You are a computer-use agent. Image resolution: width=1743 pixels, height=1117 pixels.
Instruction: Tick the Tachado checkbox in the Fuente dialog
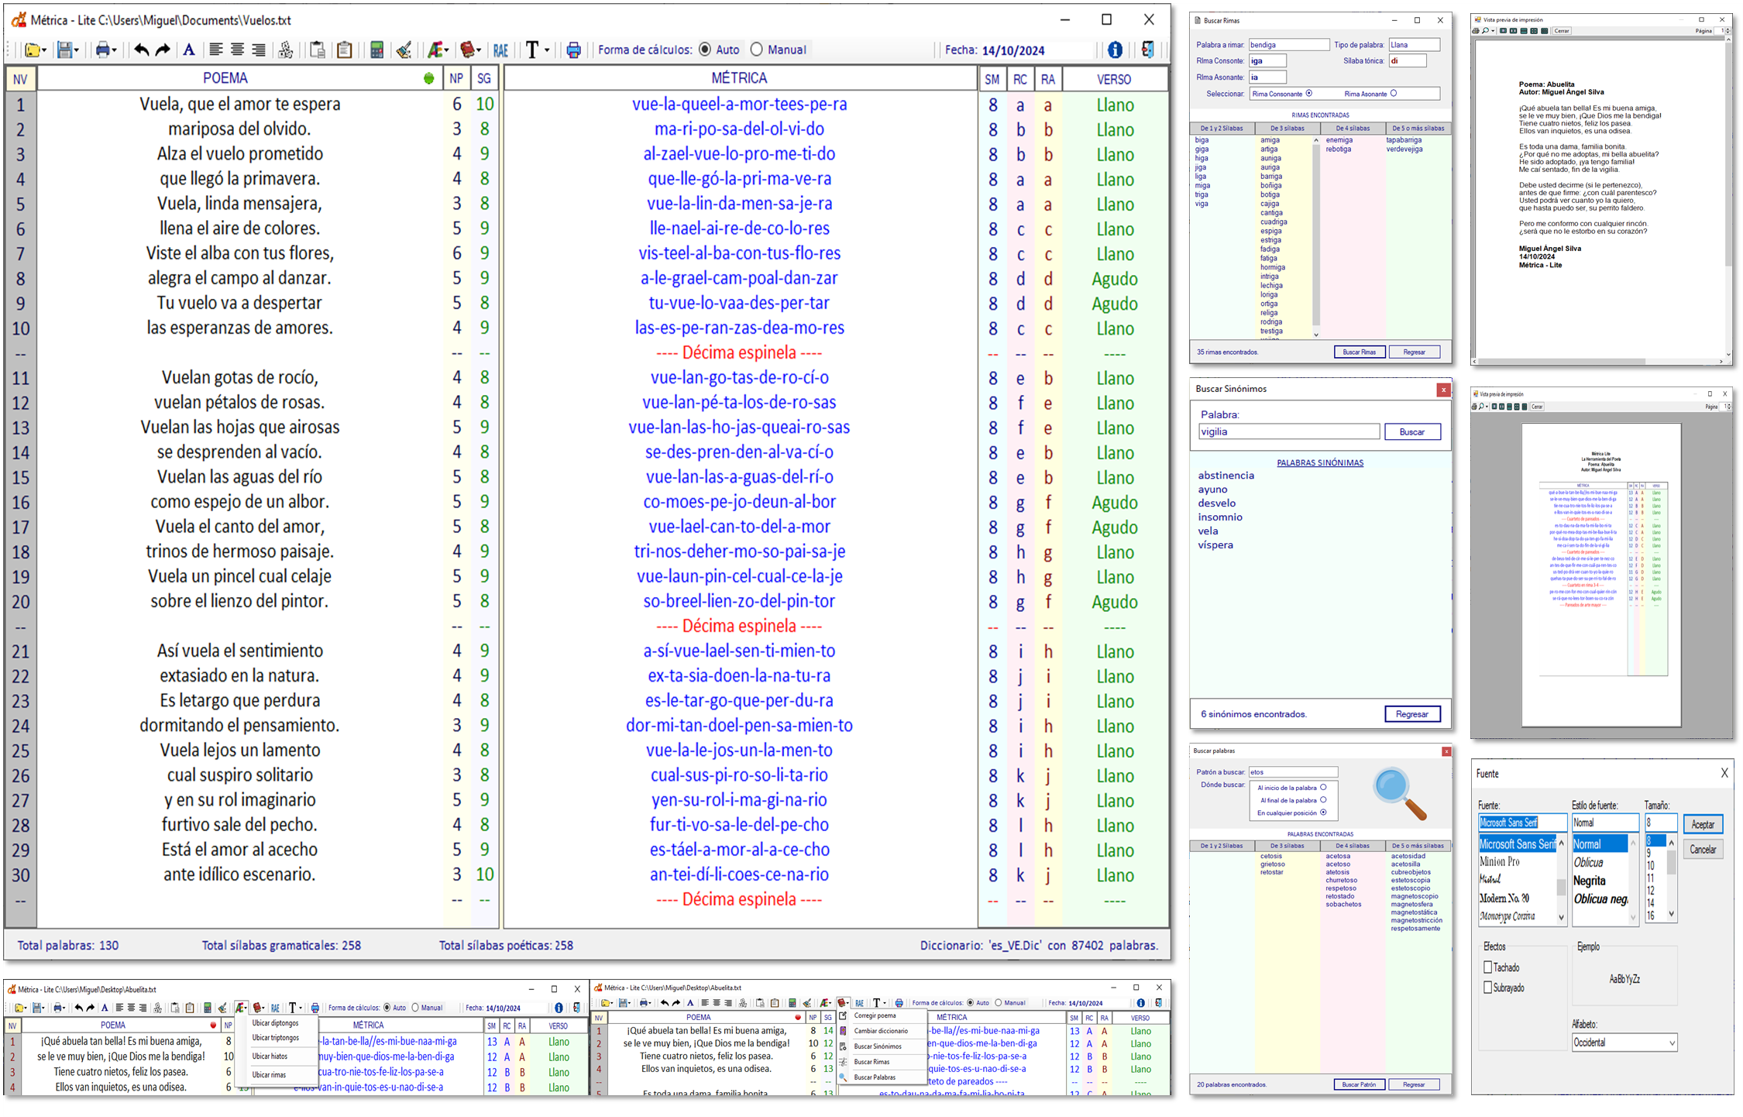pyautogui.click(x=1488, y=967)
